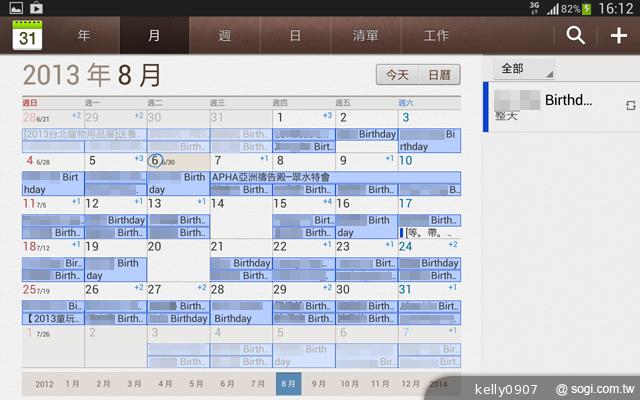This screenshot has height=400, width=640.
Task: Open the Birthd... all-day event in side panel
Action: (561, 107)
